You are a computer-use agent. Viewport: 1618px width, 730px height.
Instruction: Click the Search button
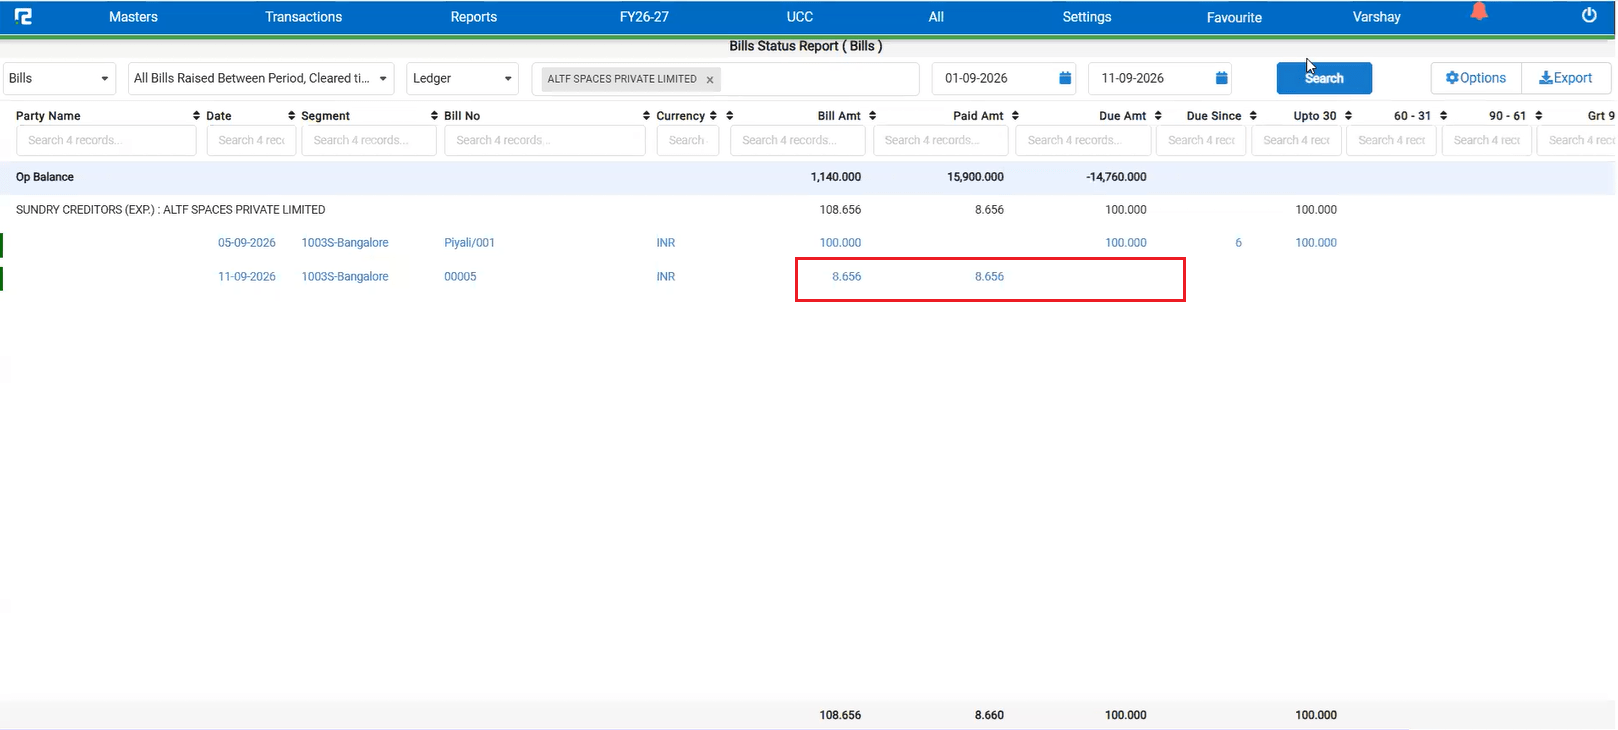coord(1324,78)
